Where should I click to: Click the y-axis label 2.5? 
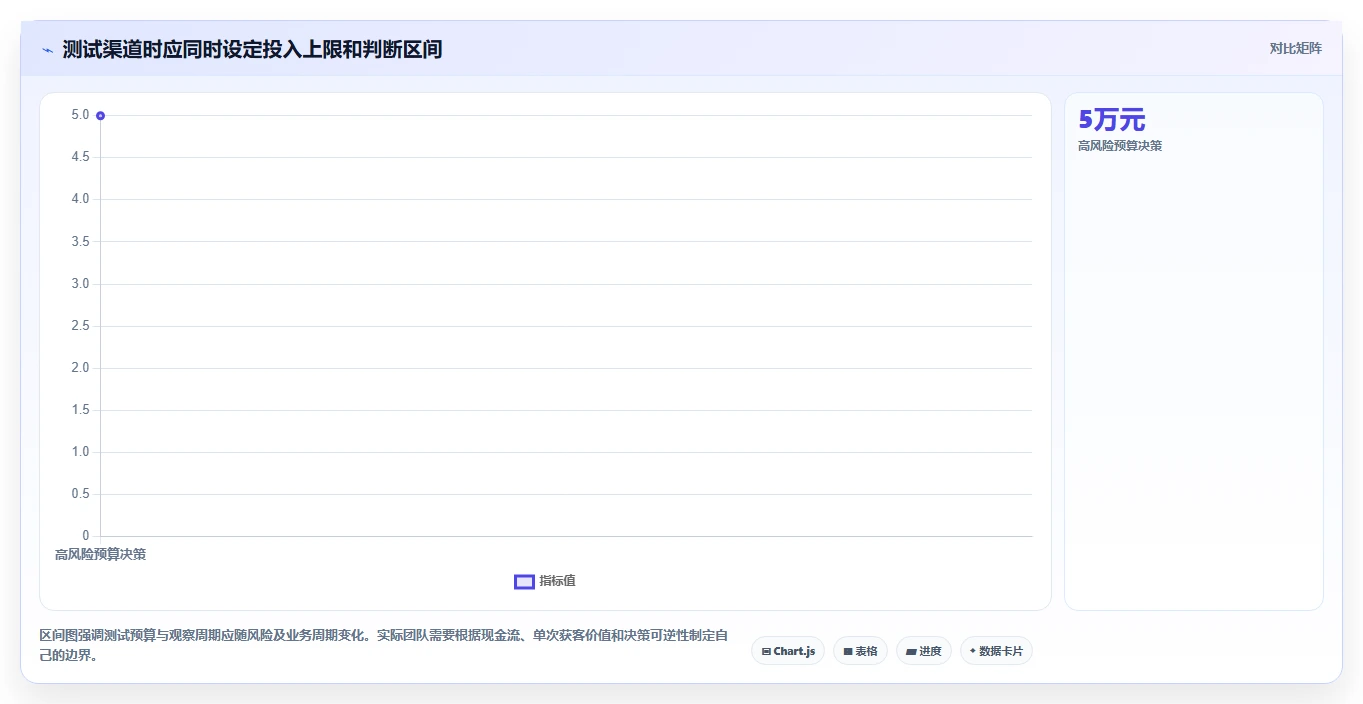coord(80,326)
